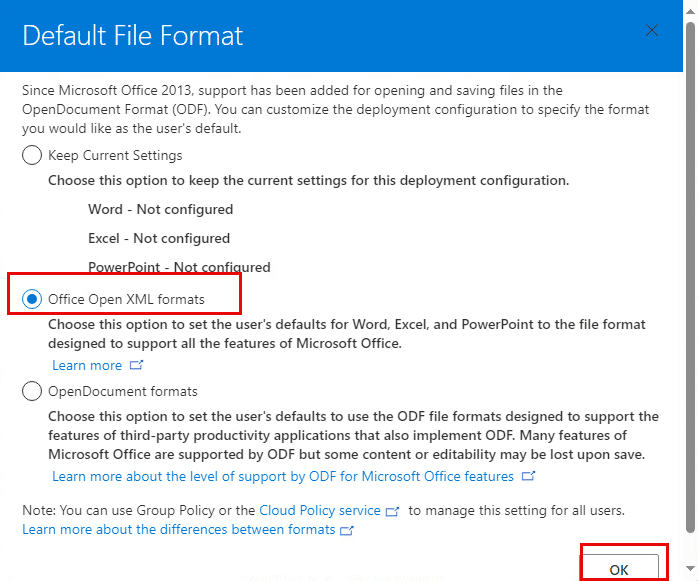Viewport: 698px width, 581px height.
Task: Open the ODF level of support link
Action: (283, 476)
